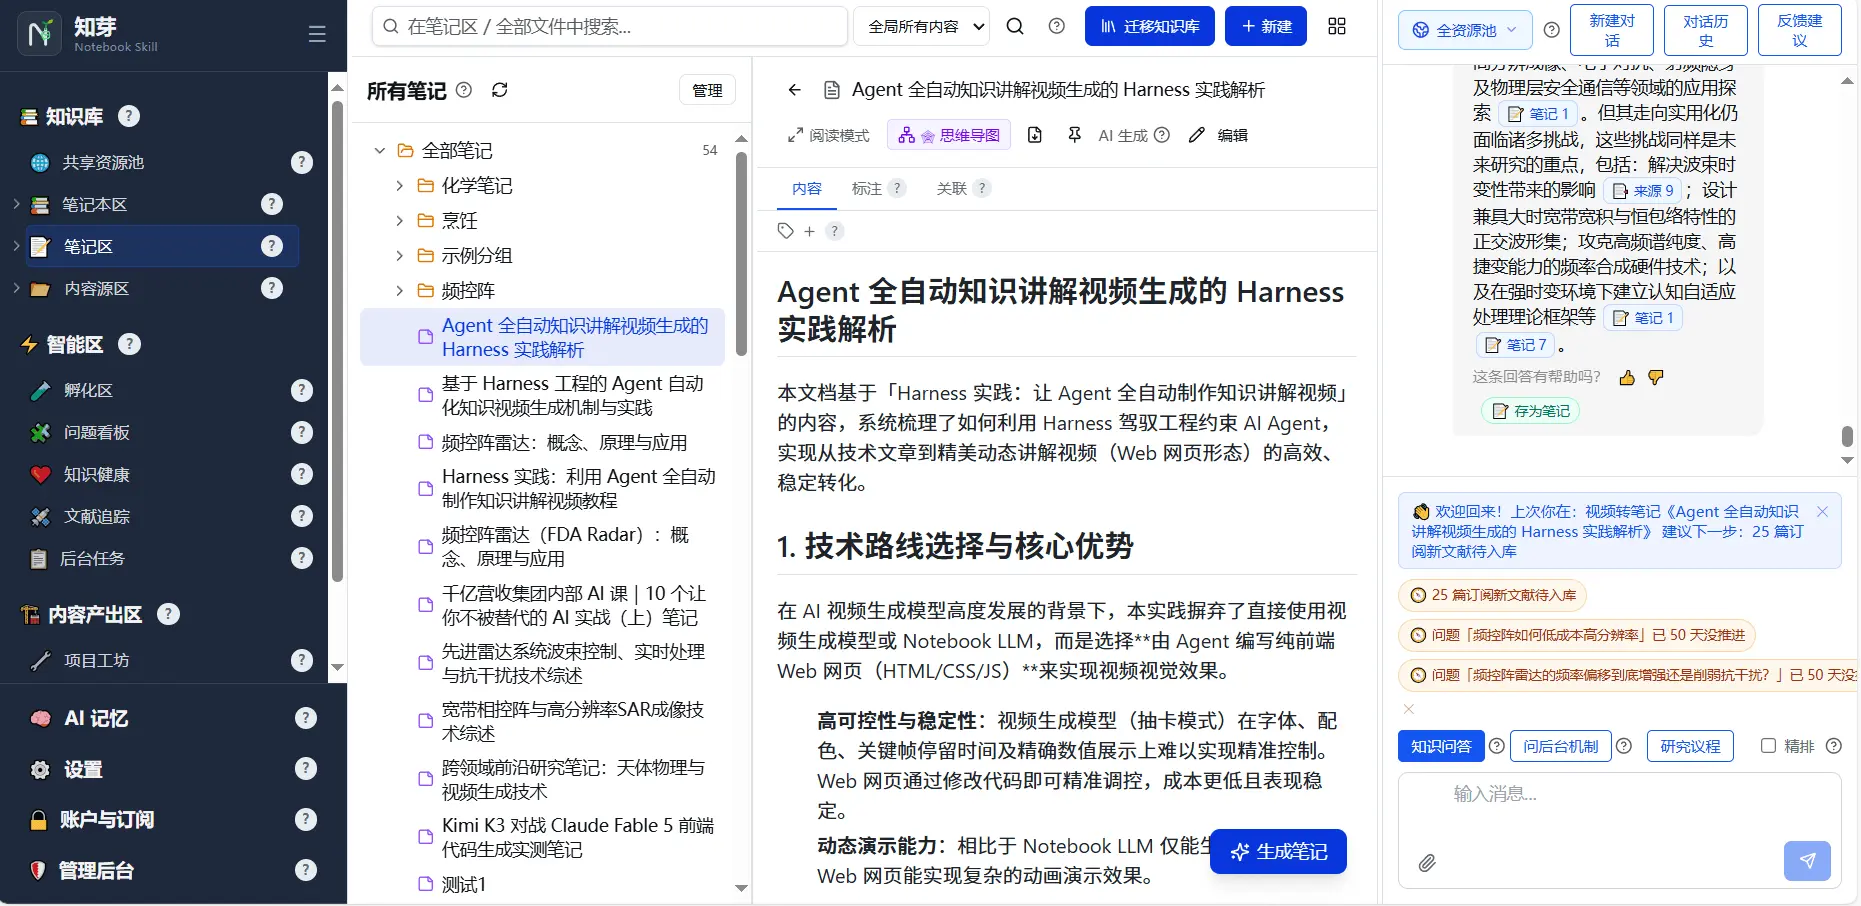Open the 全局所有内容 scope dropdown

click(x=921, y=27)
